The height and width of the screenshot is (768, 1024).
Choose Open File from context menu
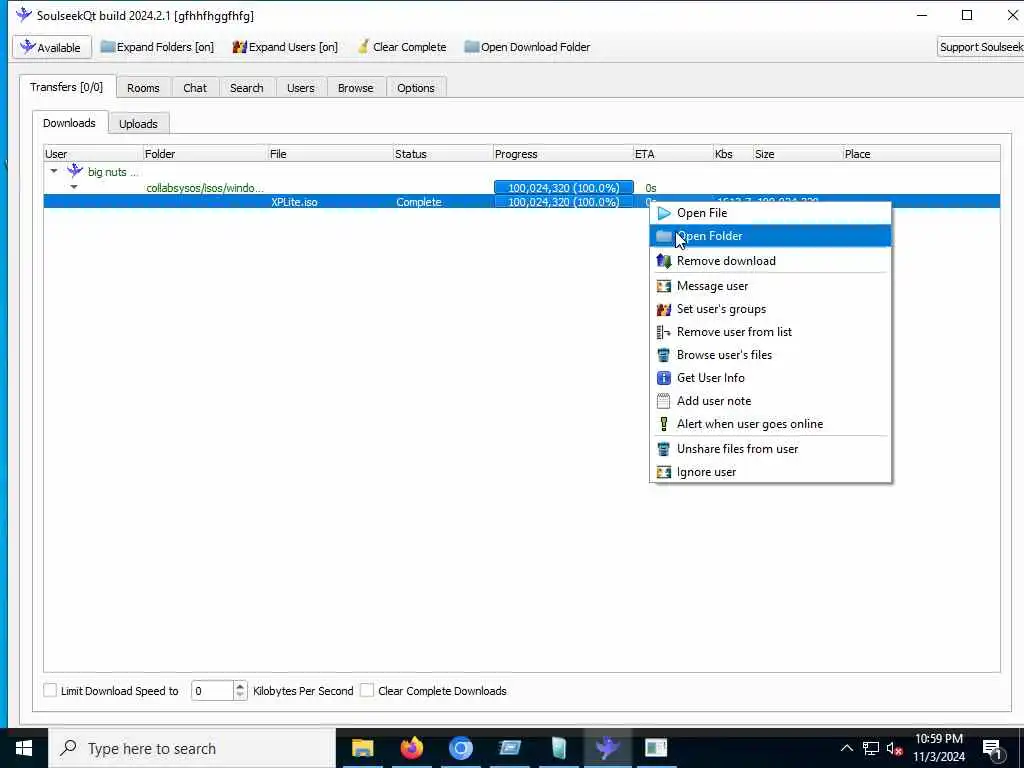coord(771,213)
